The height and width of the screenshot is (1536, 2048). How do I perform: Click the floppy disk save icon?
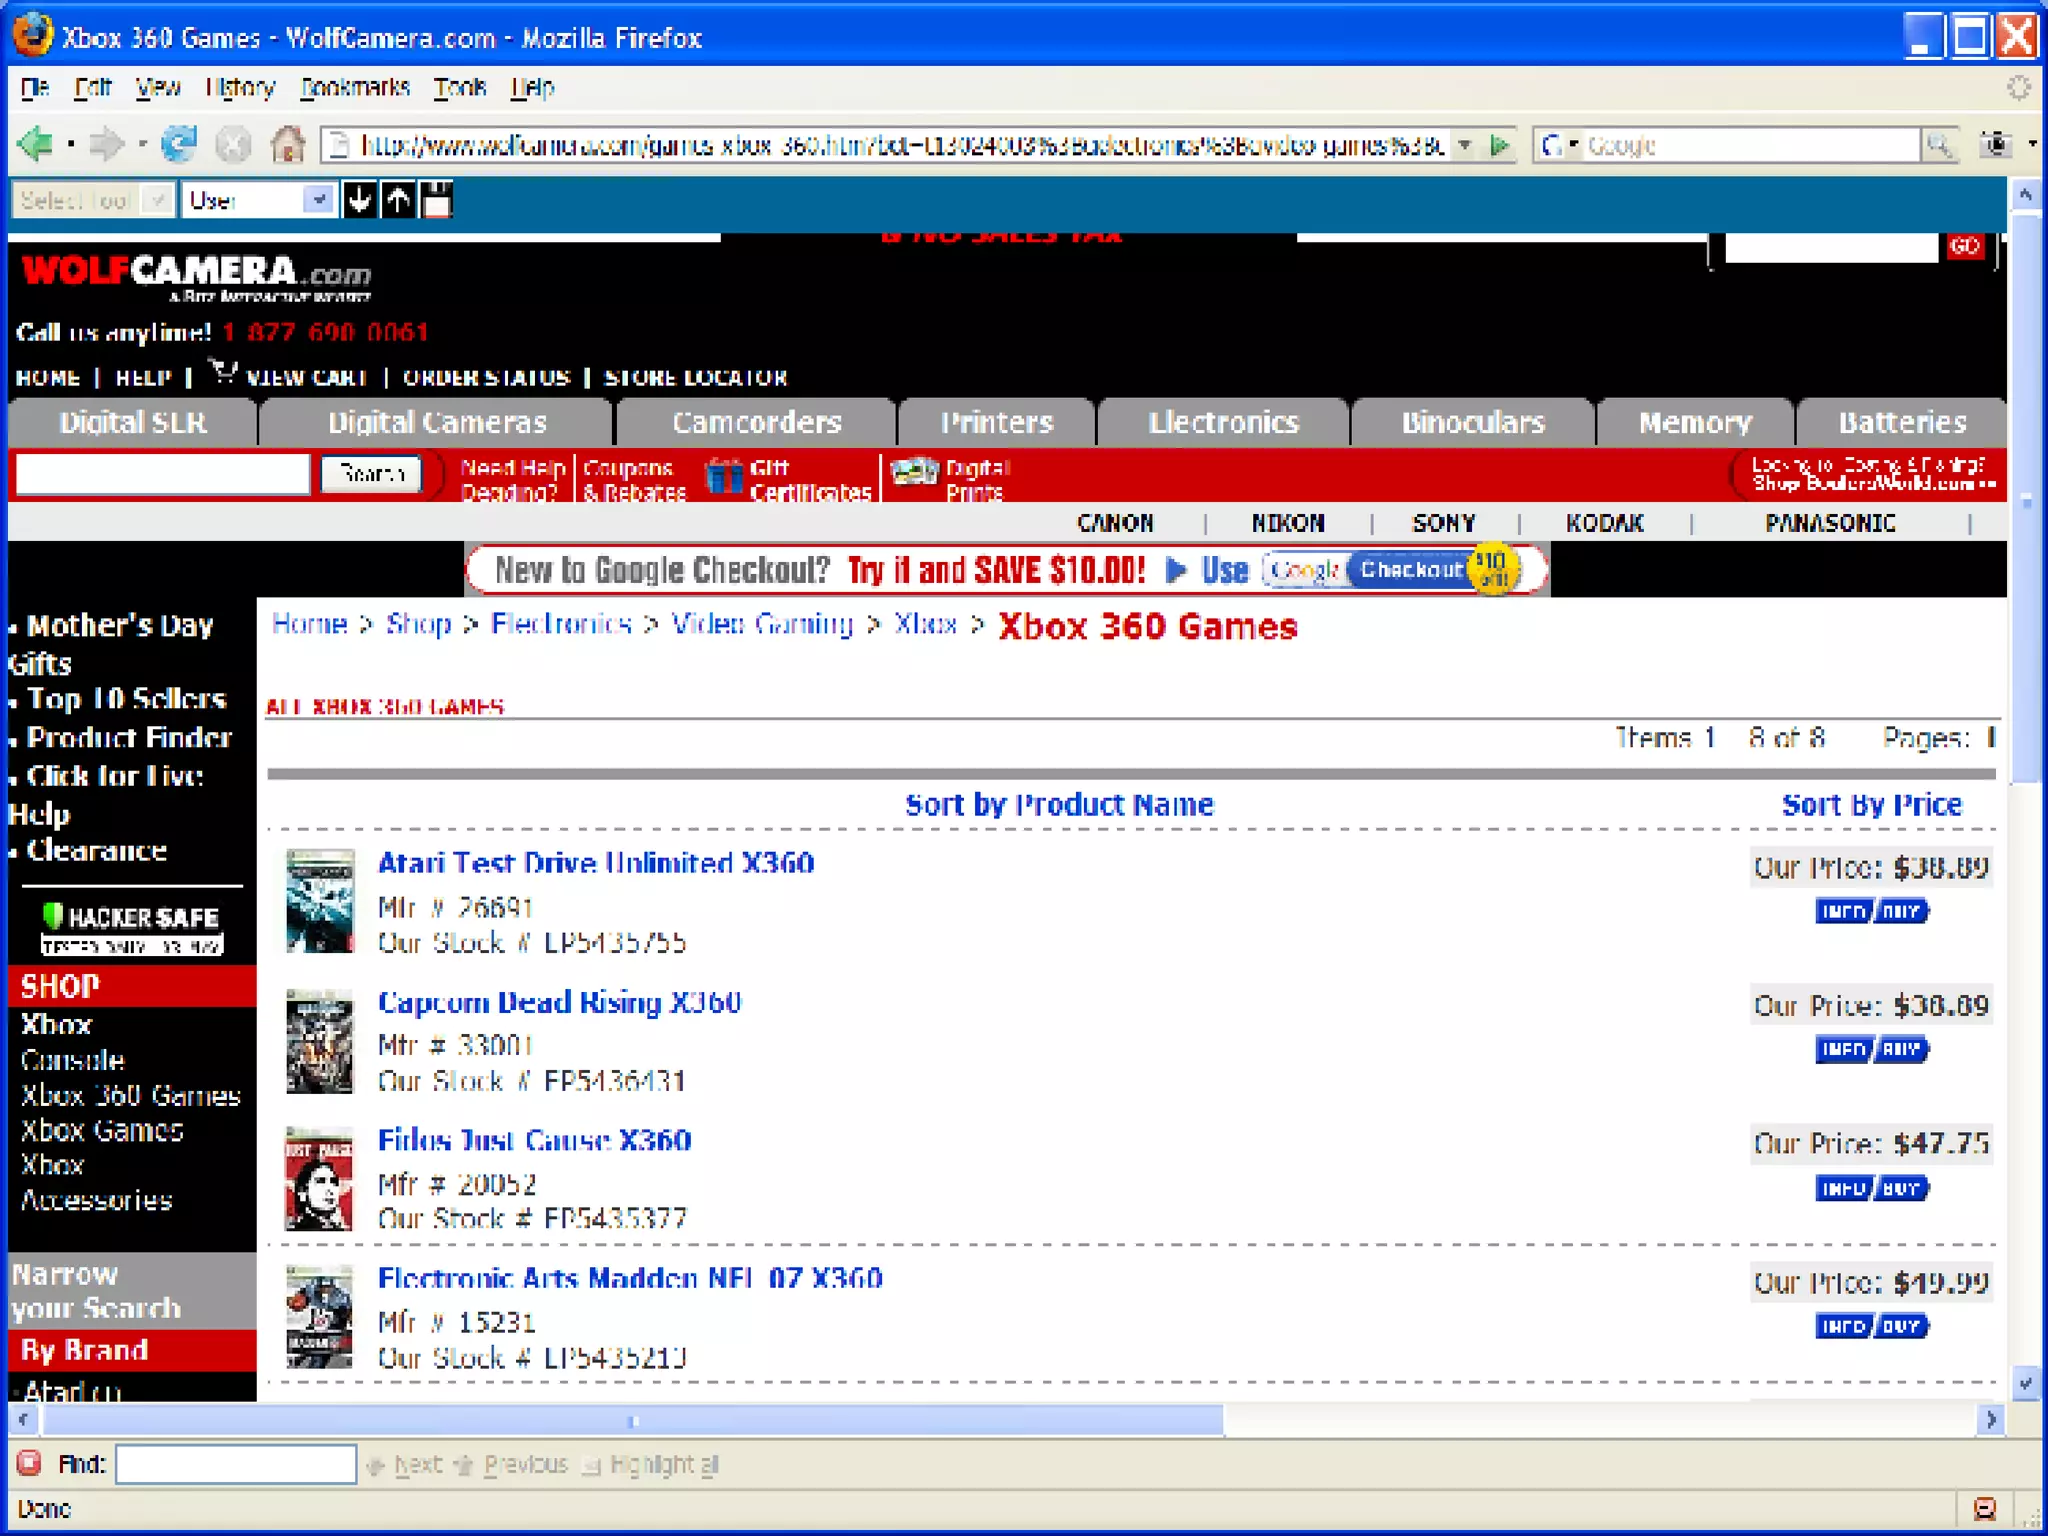click(437, 200)
